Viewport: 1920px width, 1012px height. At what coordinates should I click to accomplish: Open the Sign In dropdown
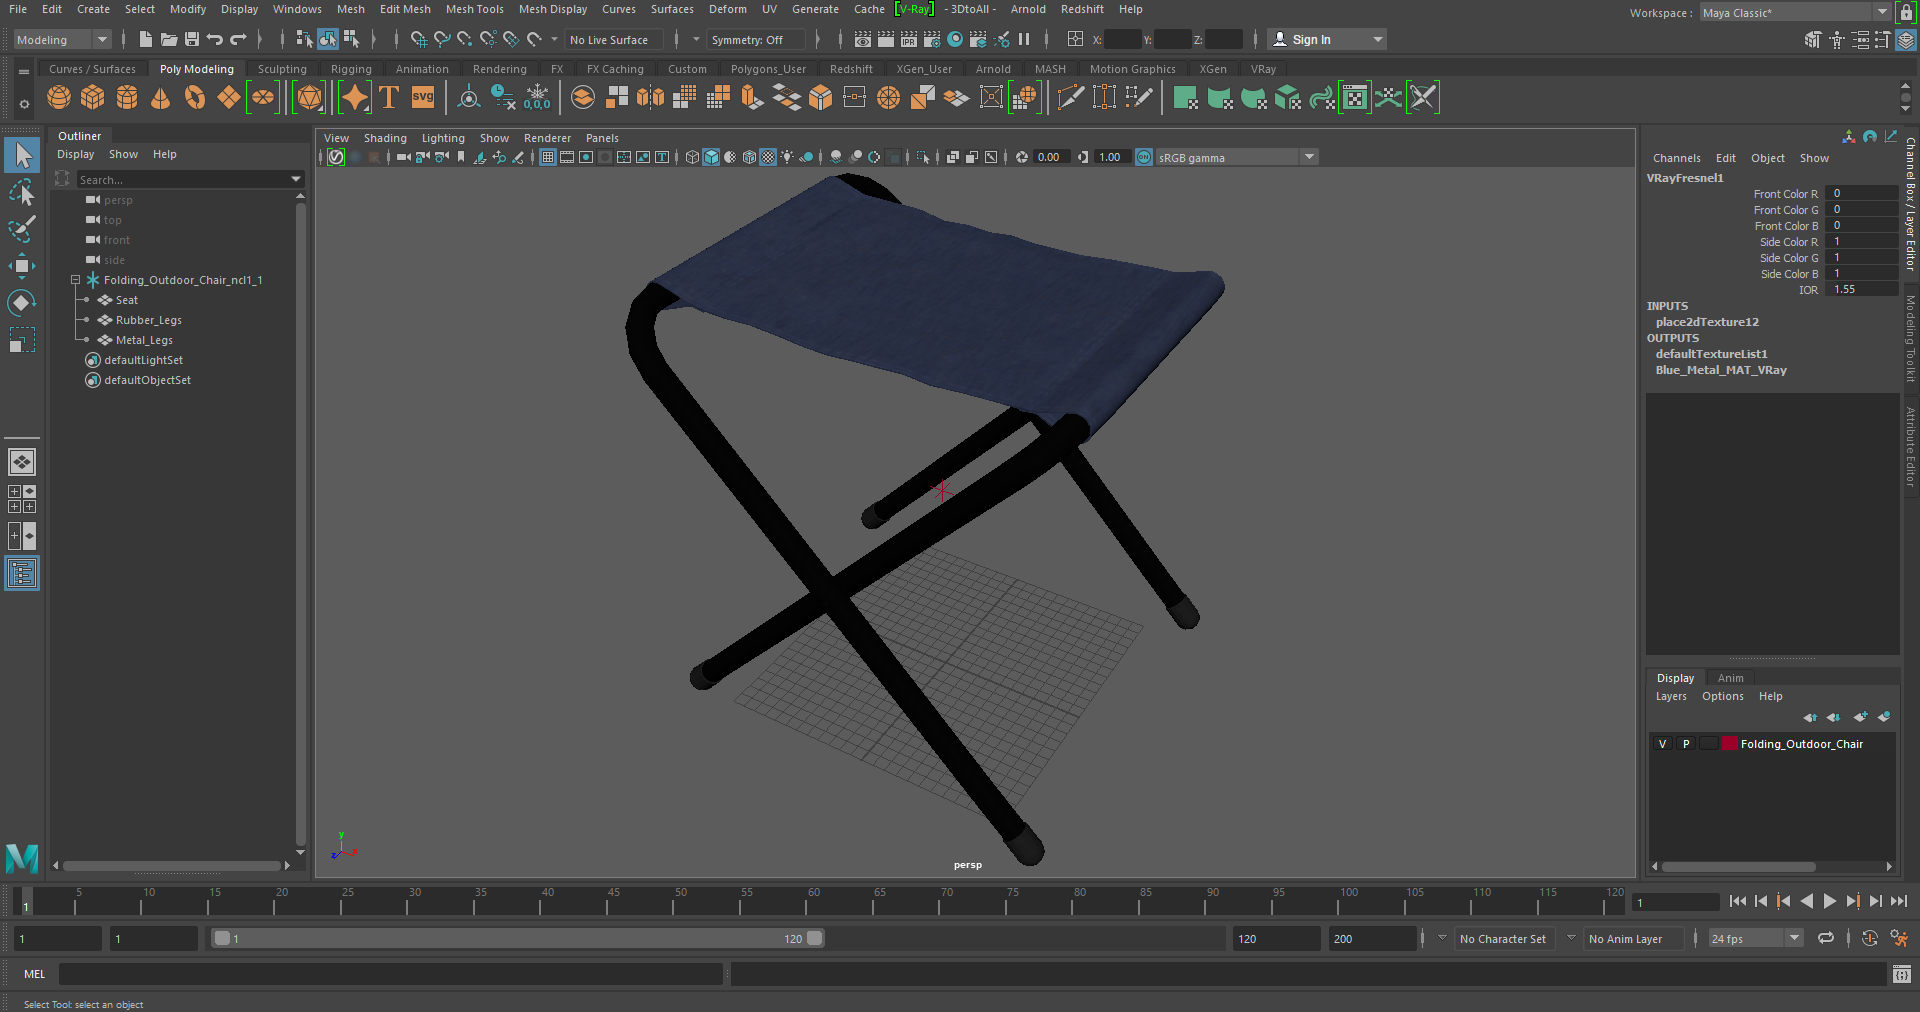click(x=1327, y=39)
